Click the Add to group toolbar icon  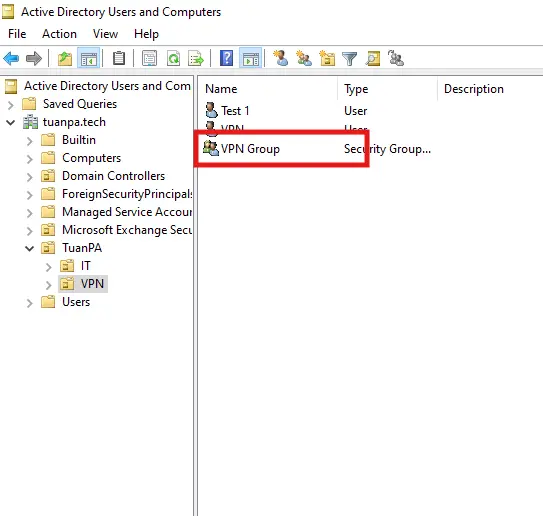396,58
